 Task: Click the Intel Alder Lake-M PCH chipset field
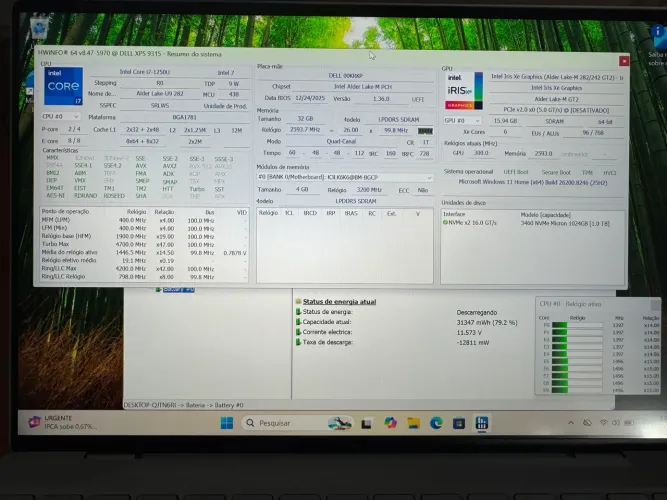coord(362,87)
